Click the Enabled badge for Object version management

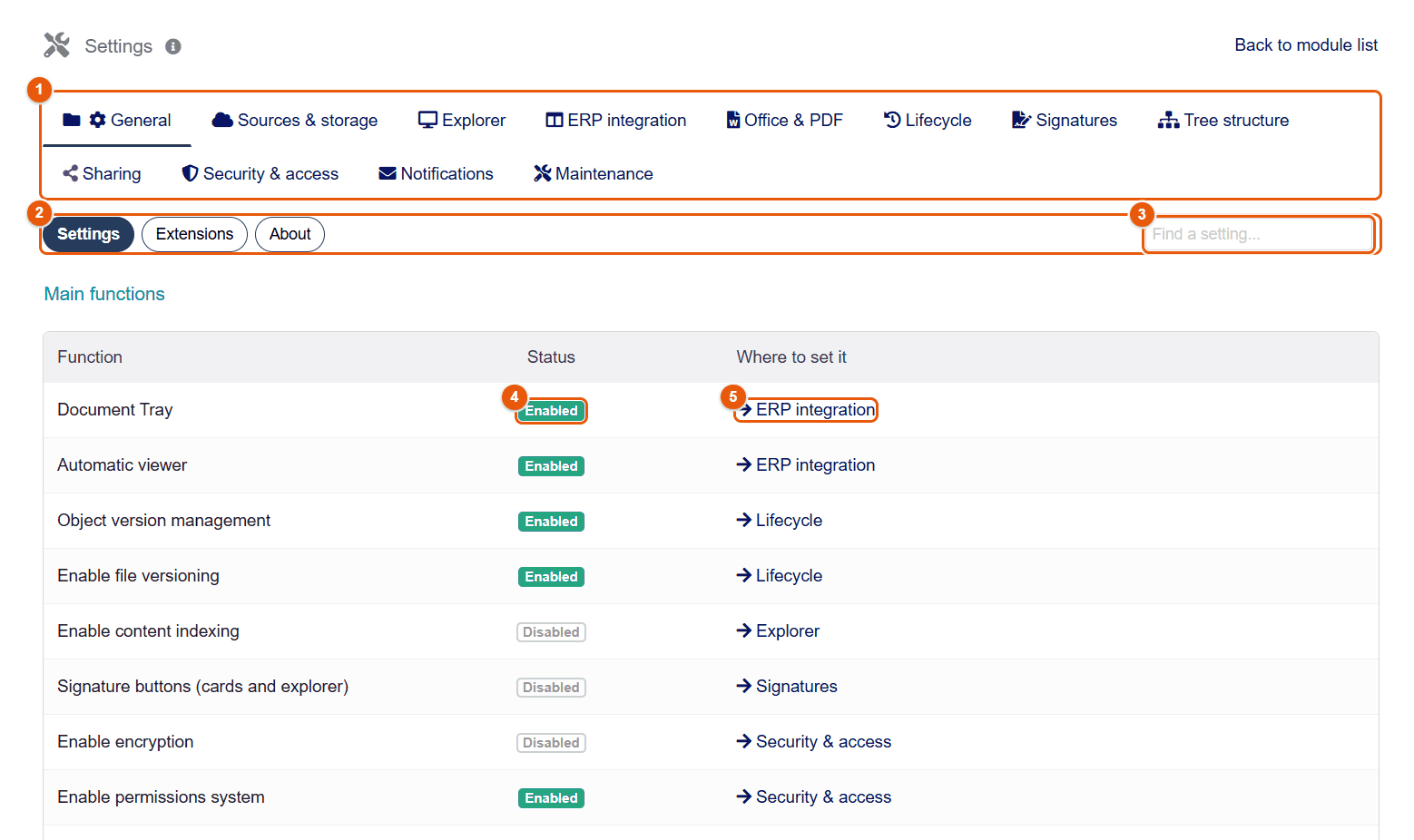point(551,521)
